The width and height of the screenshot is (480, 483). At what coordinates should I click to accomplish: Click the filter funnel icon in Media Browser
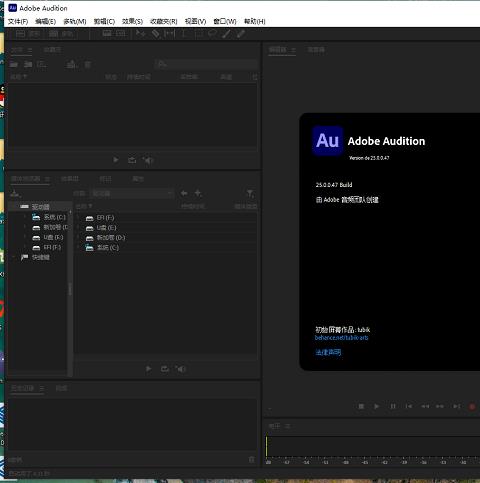250,193
